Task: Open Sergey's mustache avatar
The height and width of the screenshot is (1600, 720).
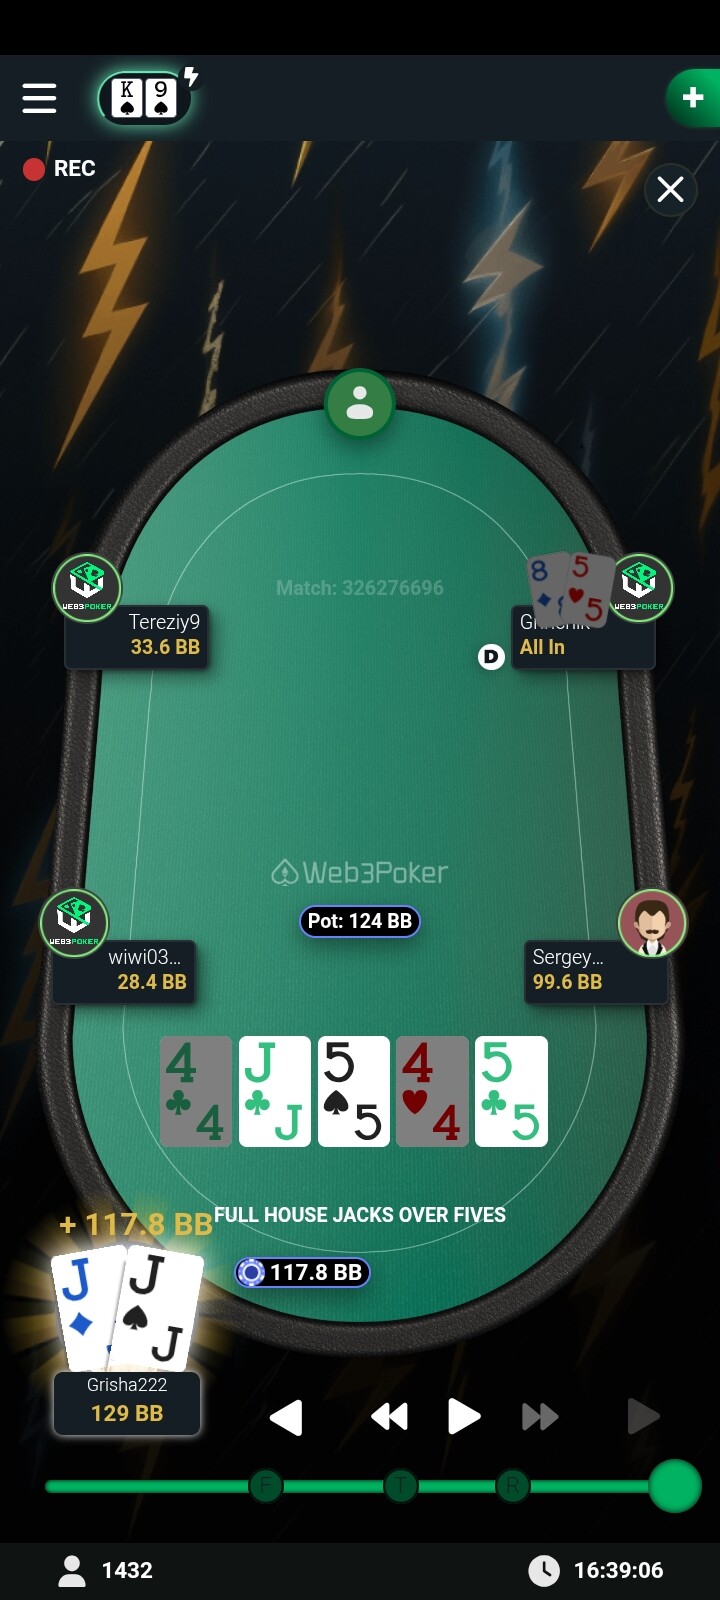Action: click(x=652, y=922)
